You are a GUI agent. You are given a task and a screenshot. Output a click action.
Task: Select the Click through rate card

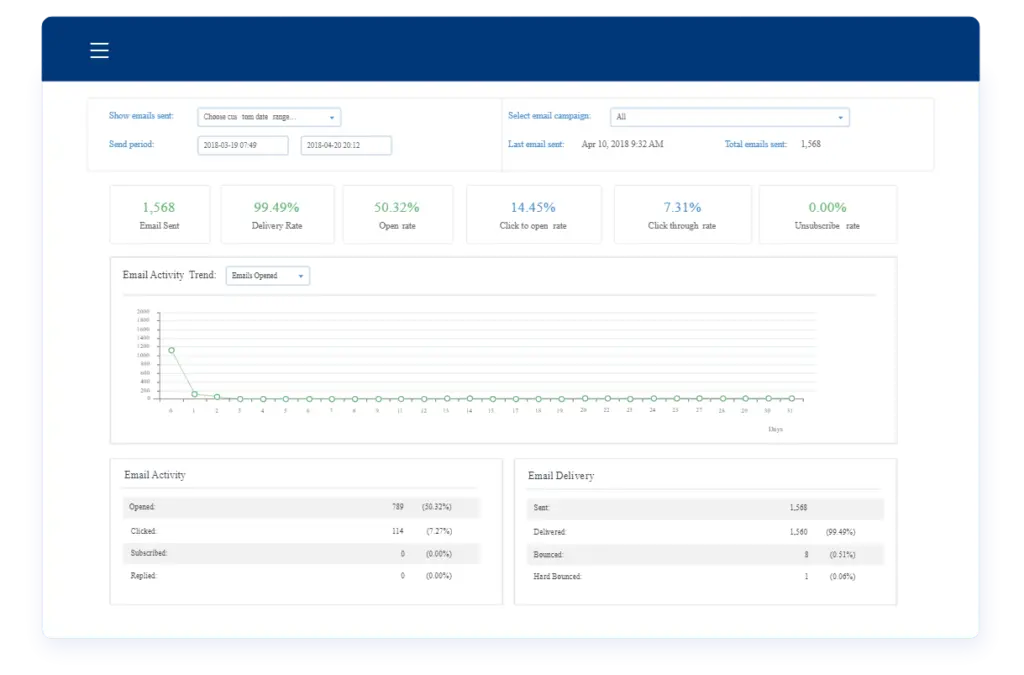(x=682, y=215)
